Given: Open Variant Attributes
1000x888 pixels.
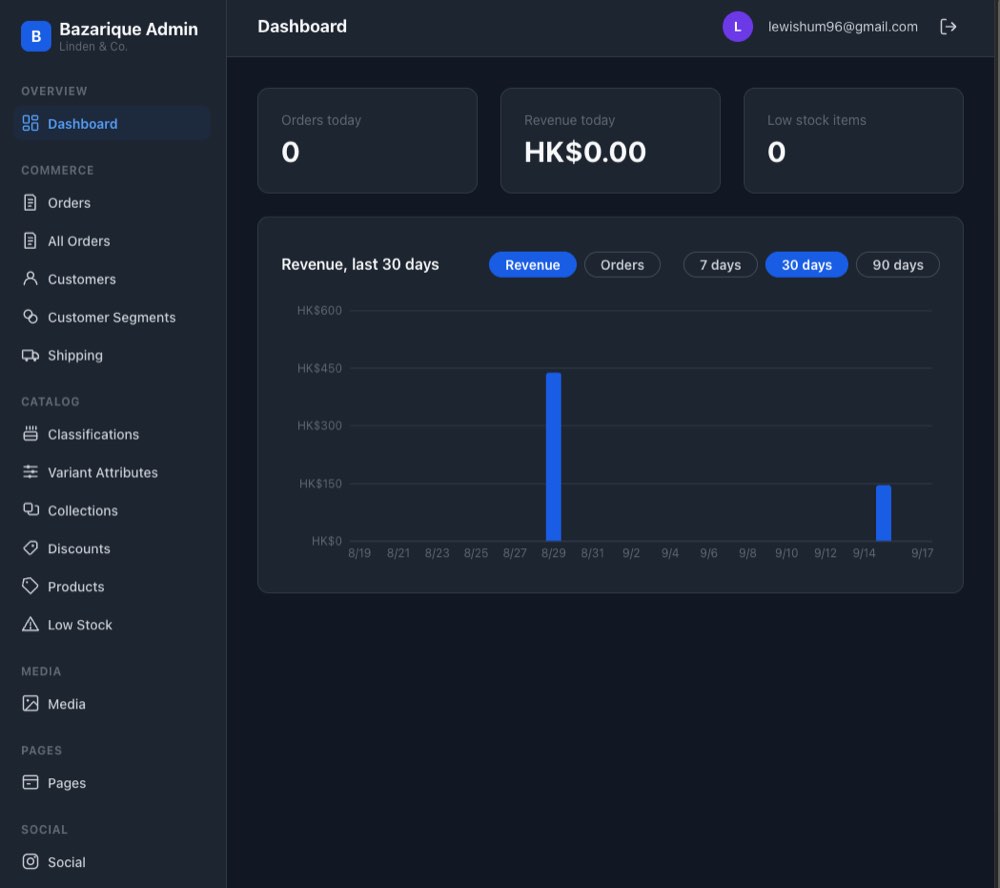Looking at the screenshot, I should tap(112, 472).
